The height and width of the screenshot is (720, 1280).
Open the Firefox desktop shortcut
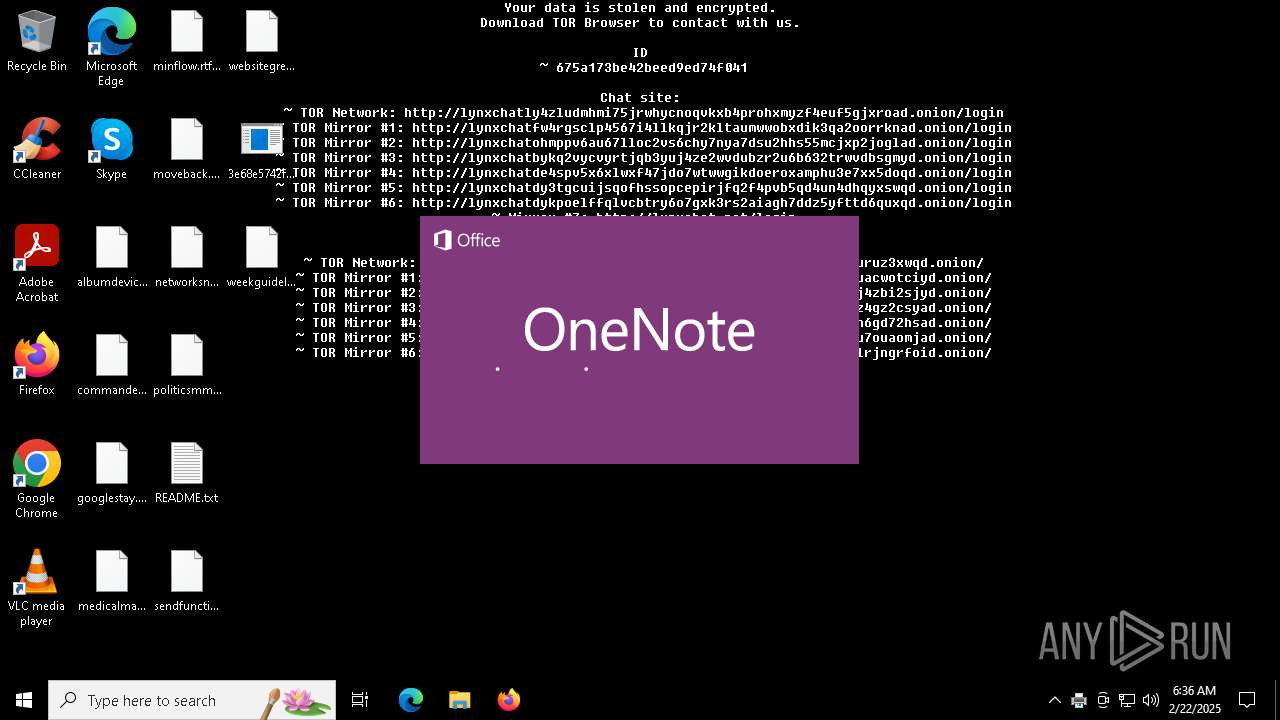tap(37, 365)
